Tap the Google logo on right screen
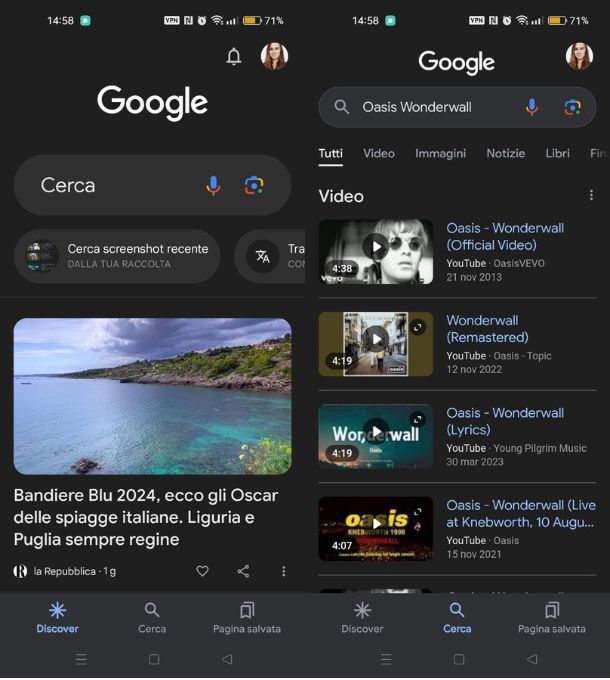The width and height of the screenshot is (610, 680). point(457,62)
